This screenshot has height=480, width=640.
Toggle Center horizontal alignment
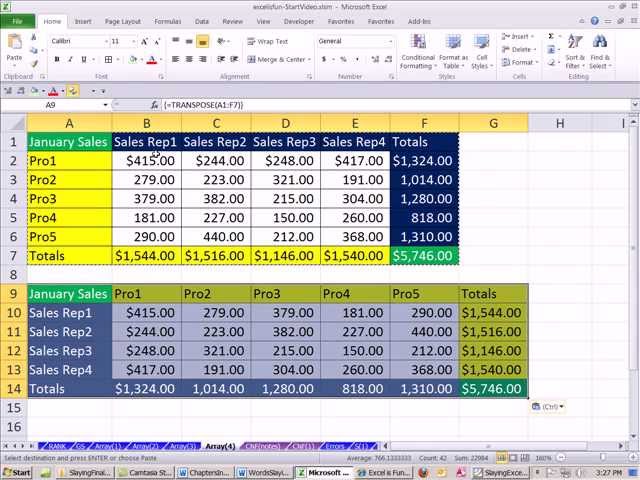[x=189, y=60]
